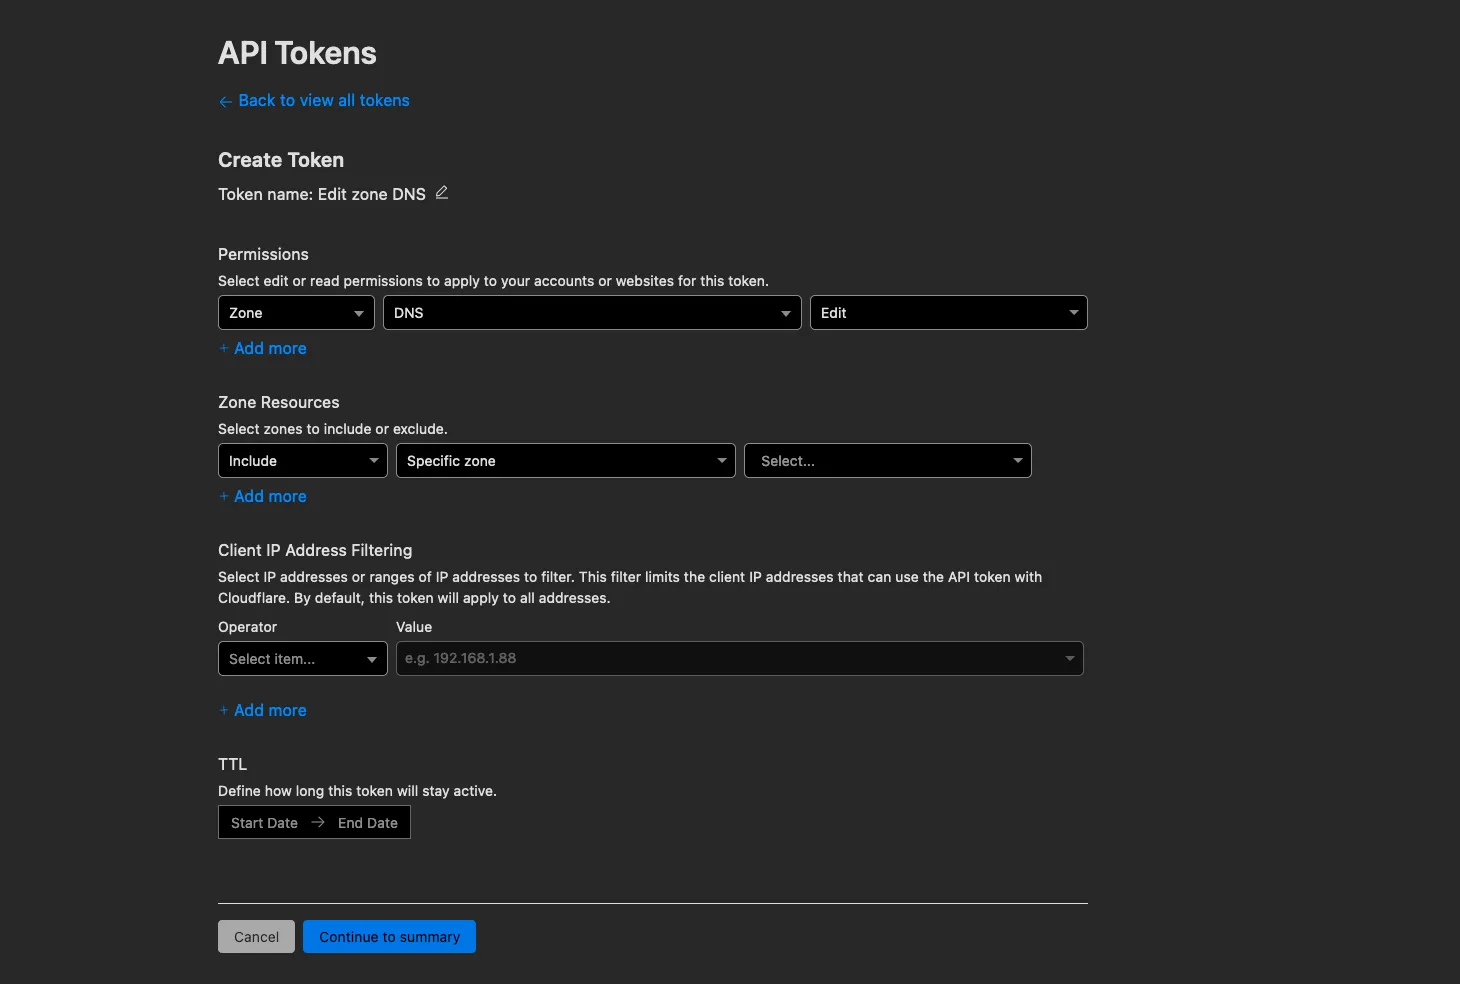Click the Token name: Edit zone DNS text
The width and height of the screenshot is (1460, 984).
(322, 194)
